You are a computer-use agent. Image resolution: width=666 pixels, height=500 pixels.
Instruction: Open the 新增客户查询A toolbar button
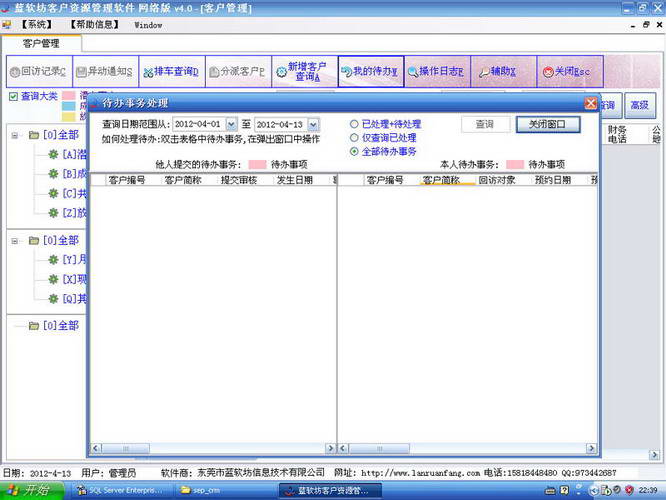305,72
